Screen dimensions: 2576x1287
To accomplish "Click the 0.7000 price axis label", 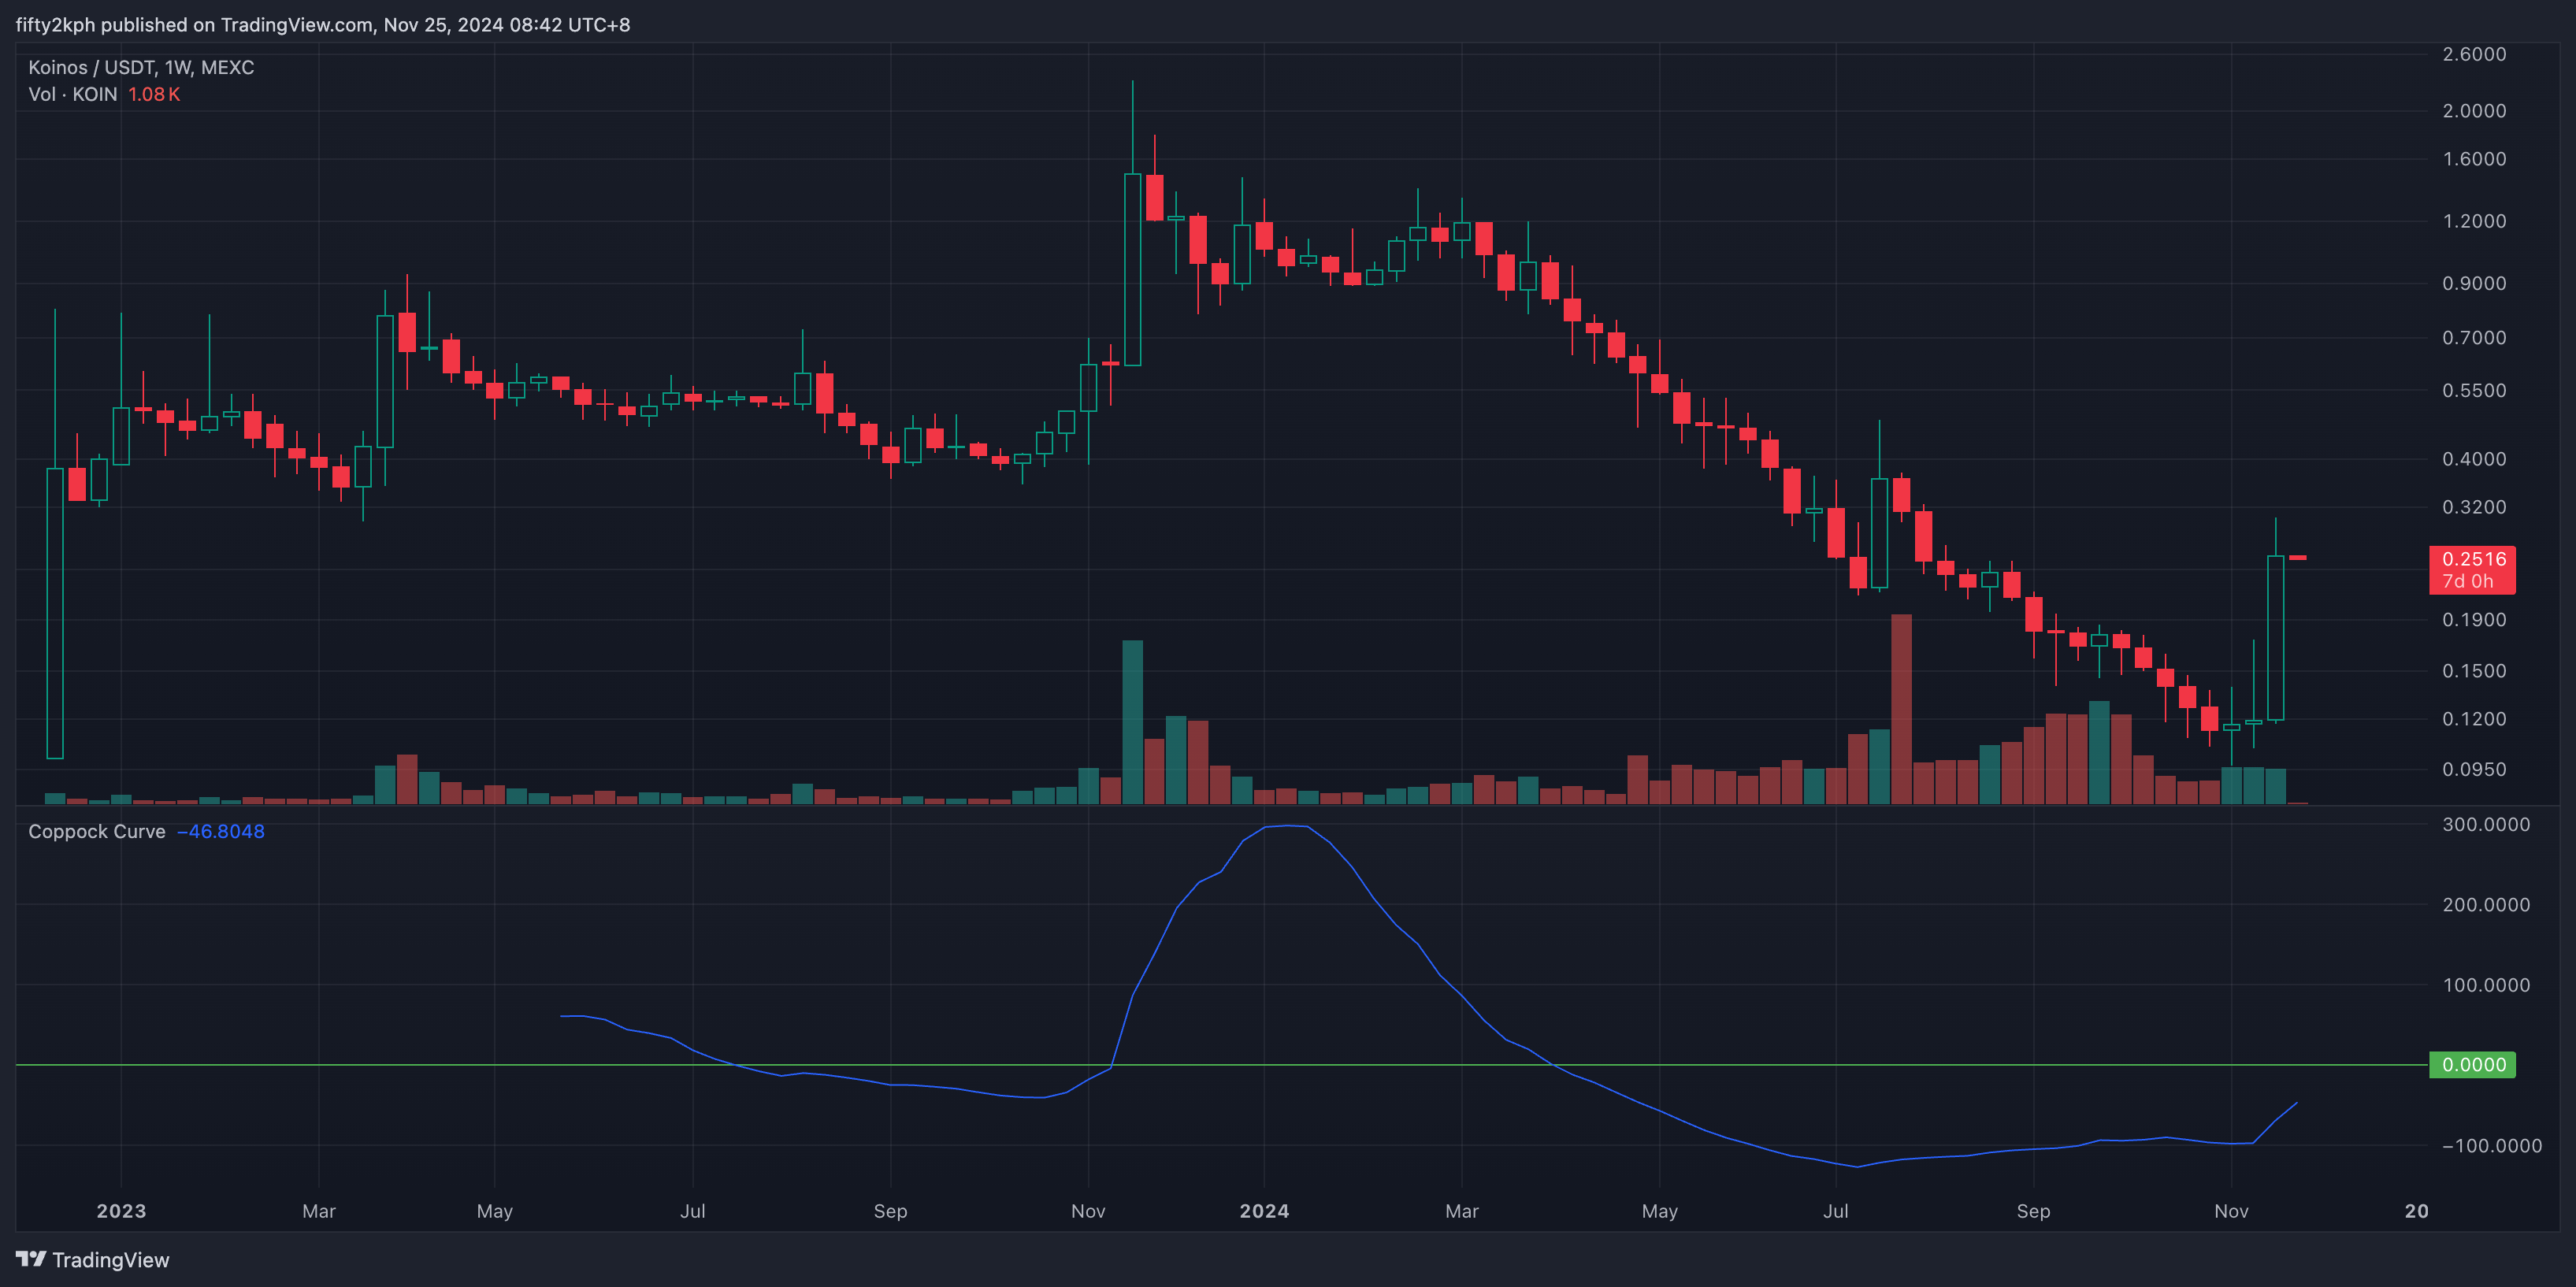I will [2474, 337].
